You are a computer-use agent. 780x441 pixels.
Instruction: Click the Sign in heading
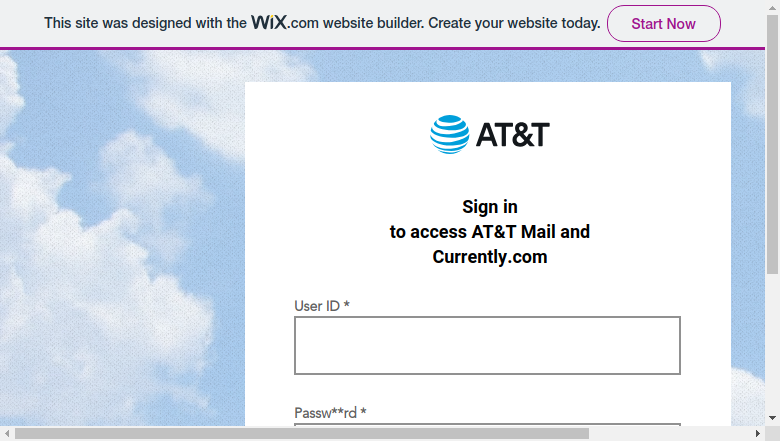click(x=490, y=207)
